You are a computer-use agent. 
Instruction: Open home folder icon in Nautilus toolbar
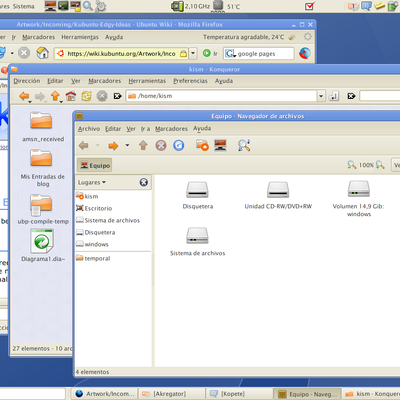pos(202,145)
